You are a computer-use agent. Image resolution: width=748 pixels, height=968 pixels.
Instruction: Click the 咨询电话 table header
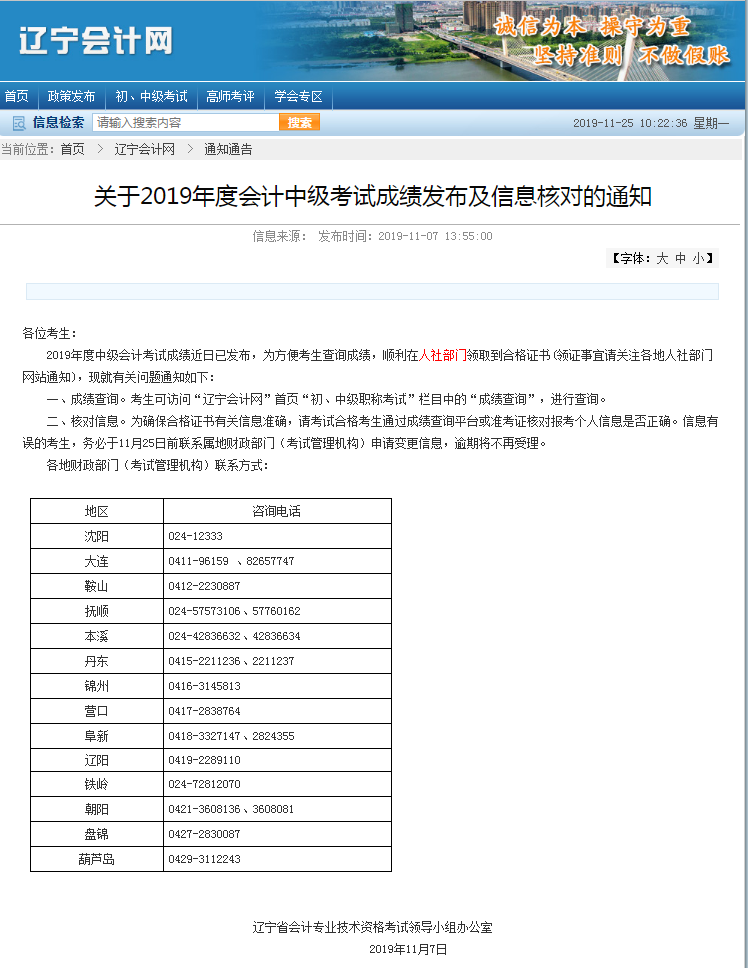click(277, 511)
